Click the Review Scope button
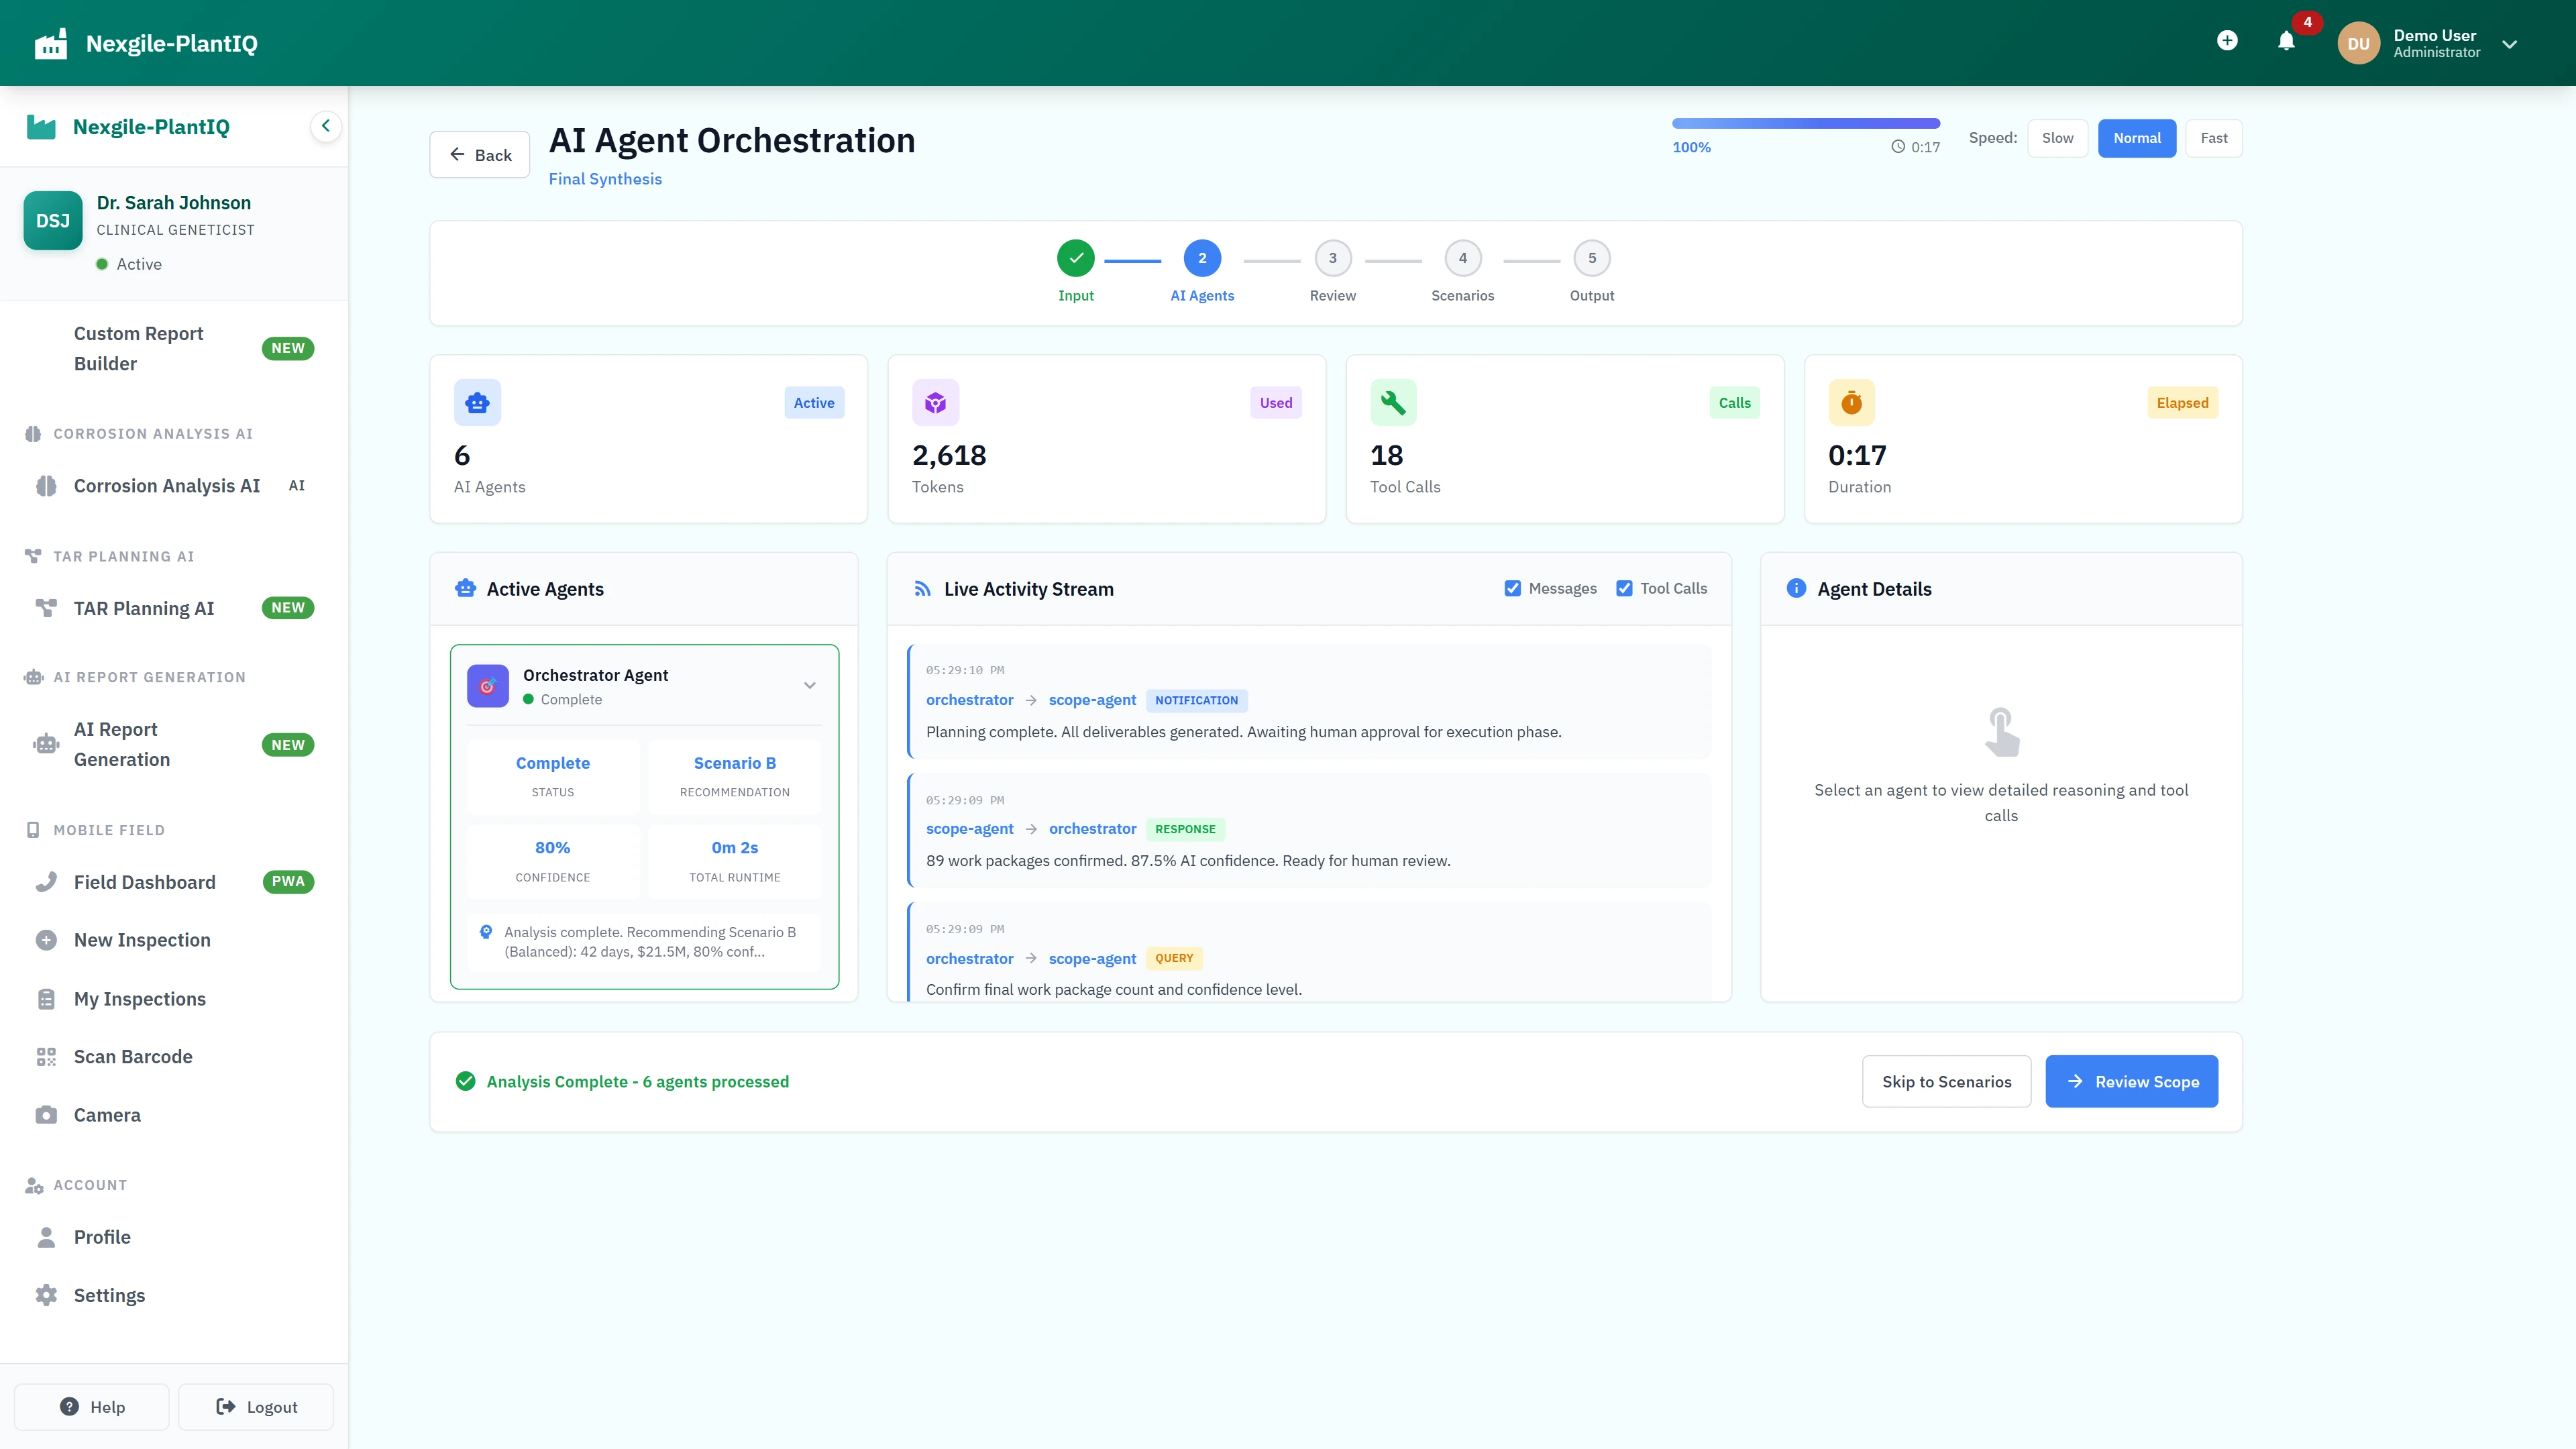 pyautogui.click(x=2131, y=1081)
